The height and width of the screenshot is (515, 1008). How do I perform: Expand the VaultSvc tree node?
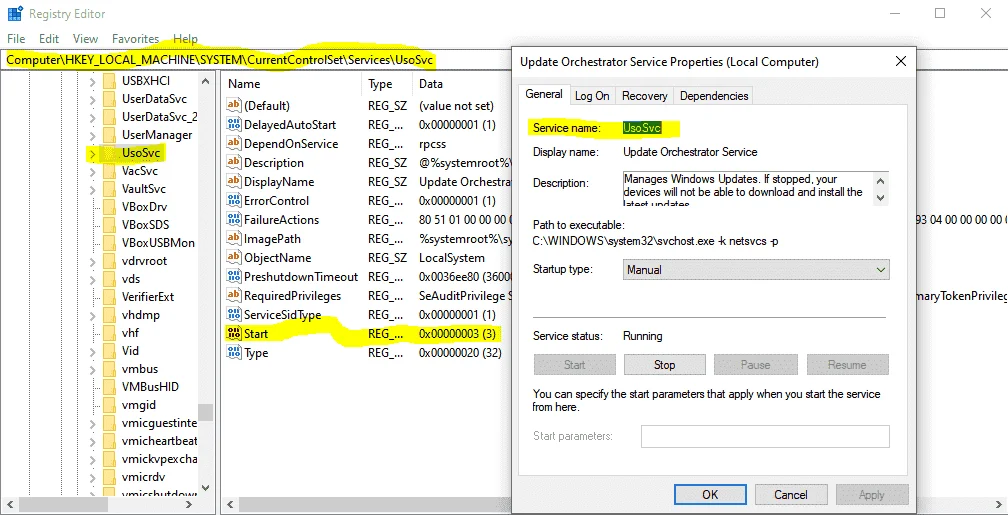[93, 189]
